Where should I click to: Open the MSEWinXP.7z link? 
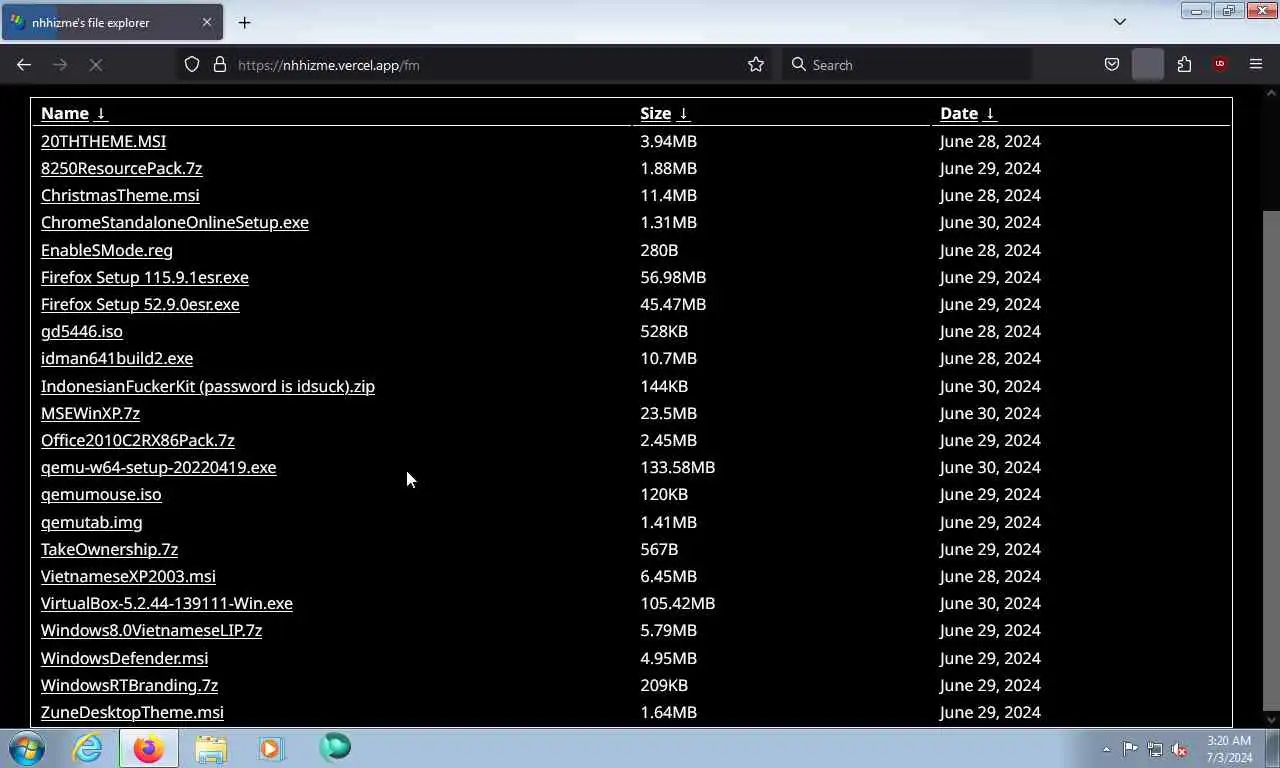click(x=90, y=413)
